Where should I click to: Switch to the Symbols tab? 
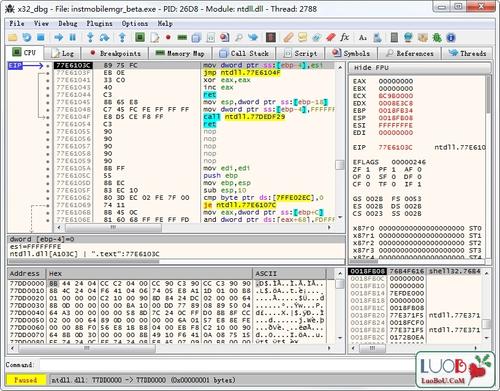[x=351, y=53]
